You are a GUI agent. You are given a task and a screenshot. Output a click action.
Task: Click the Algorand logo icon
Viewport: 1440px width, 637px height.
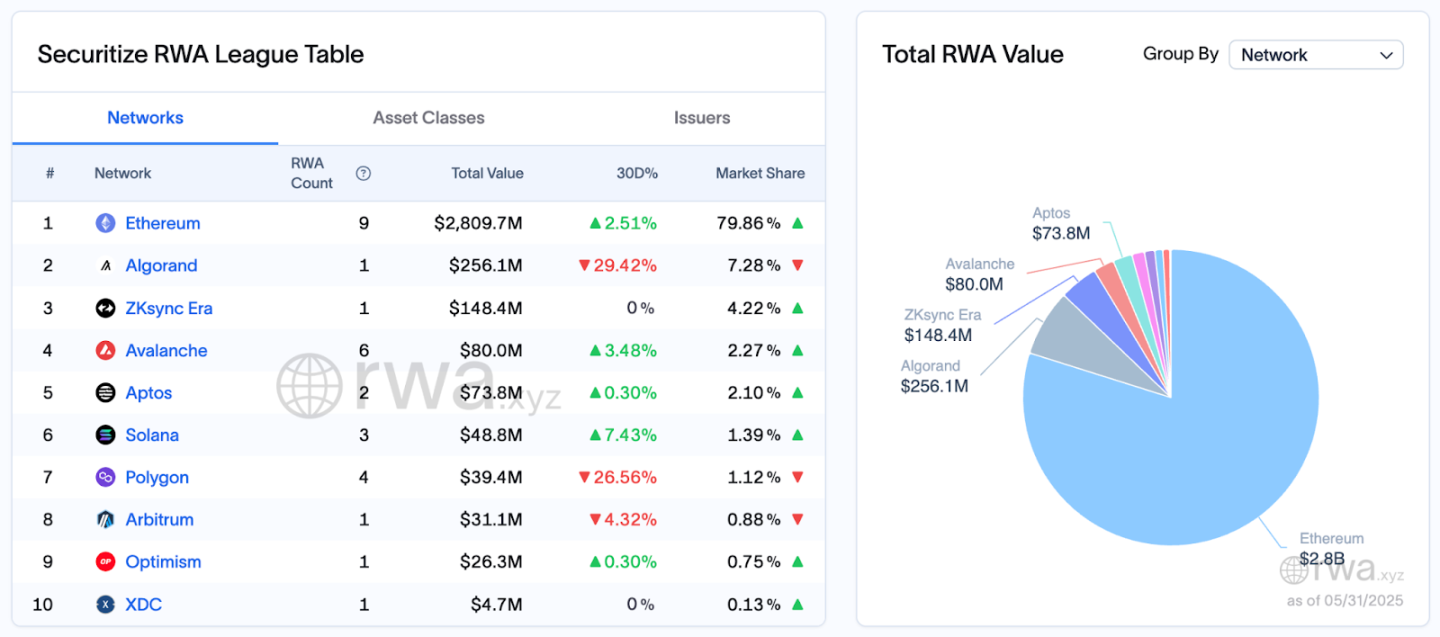click(x=105, y=266)
